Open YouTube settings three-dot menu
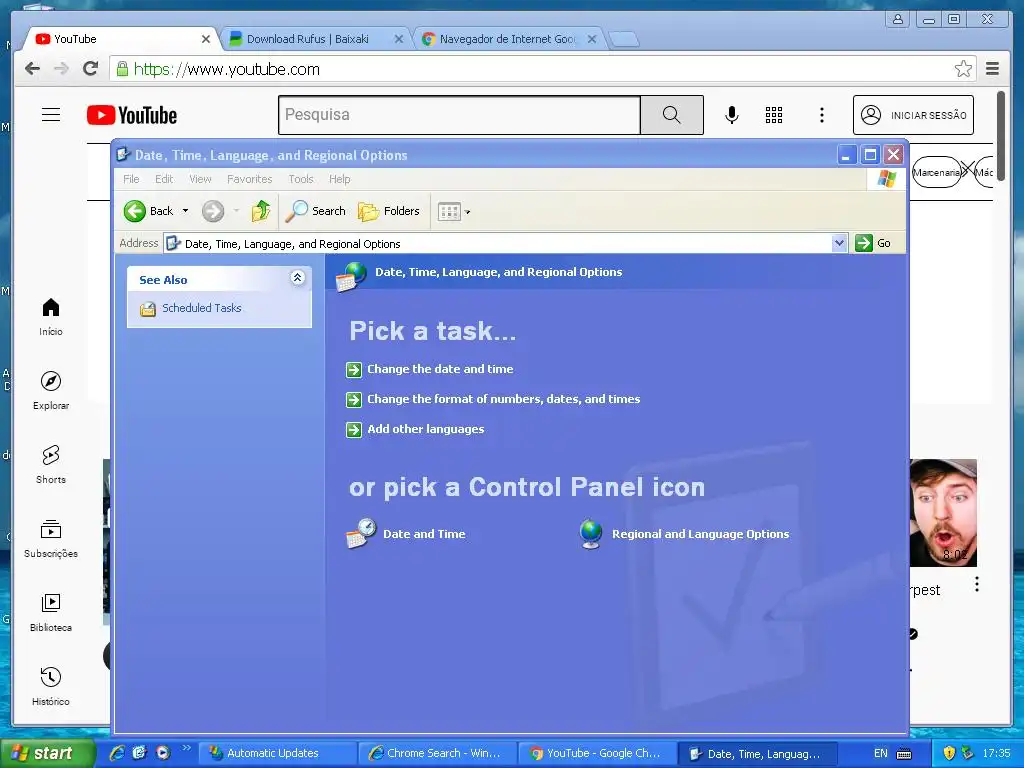This screenshot has height=768, width=1024. click(822, 115)
